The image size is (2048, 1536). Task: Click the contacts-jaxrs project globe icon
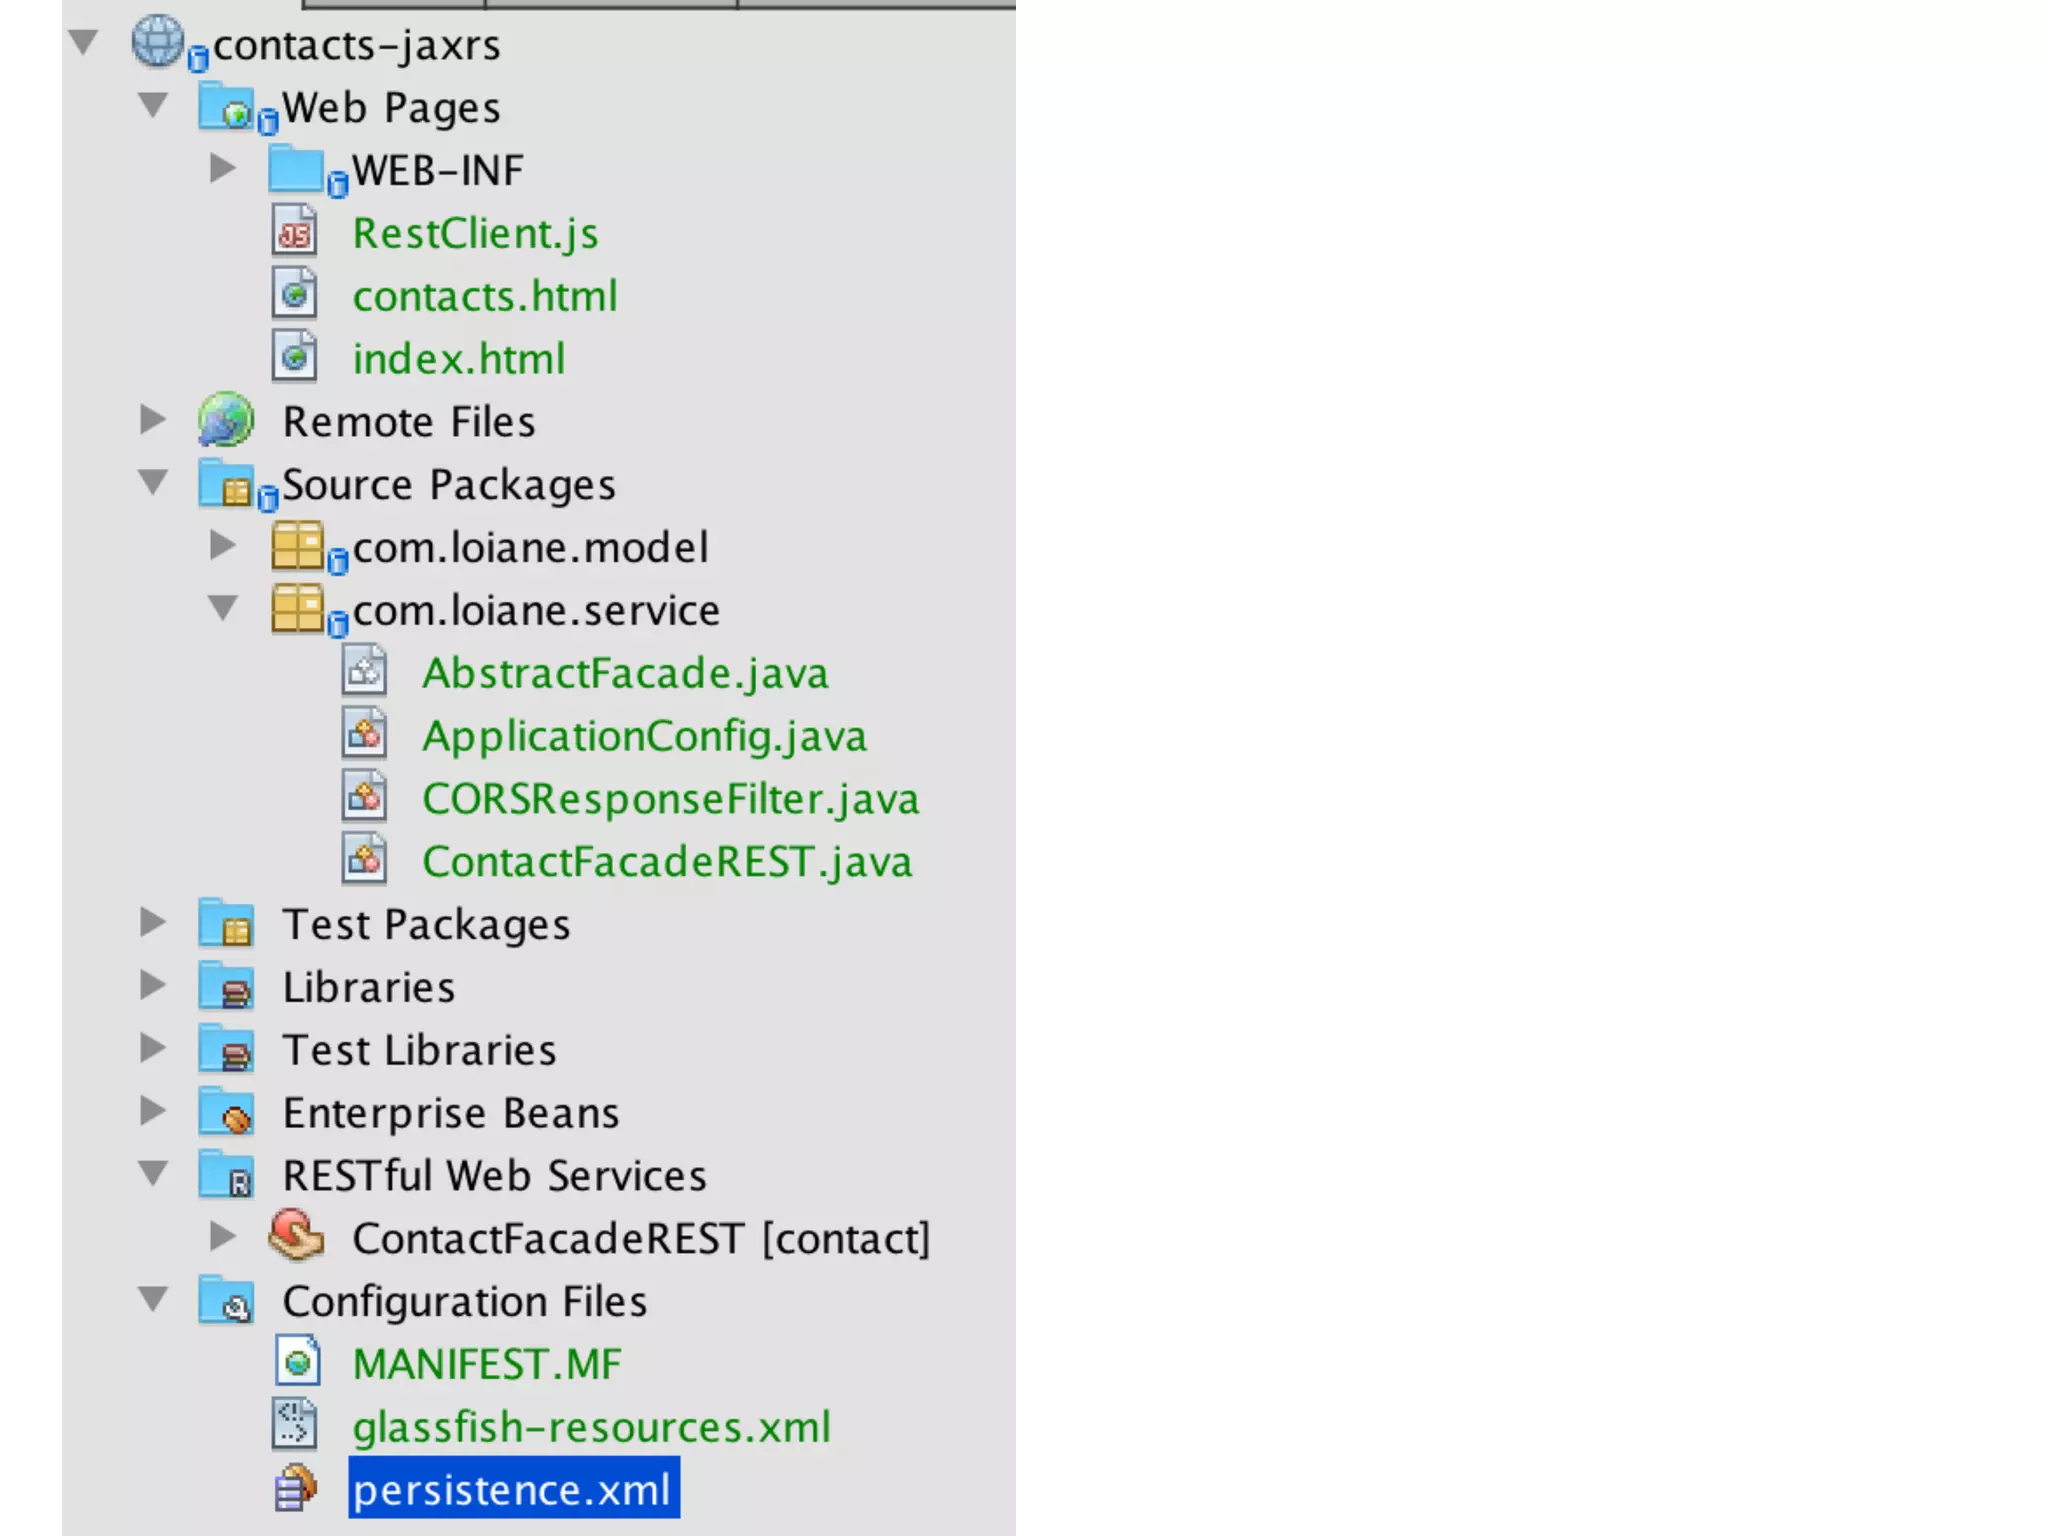tap(158, 42)
